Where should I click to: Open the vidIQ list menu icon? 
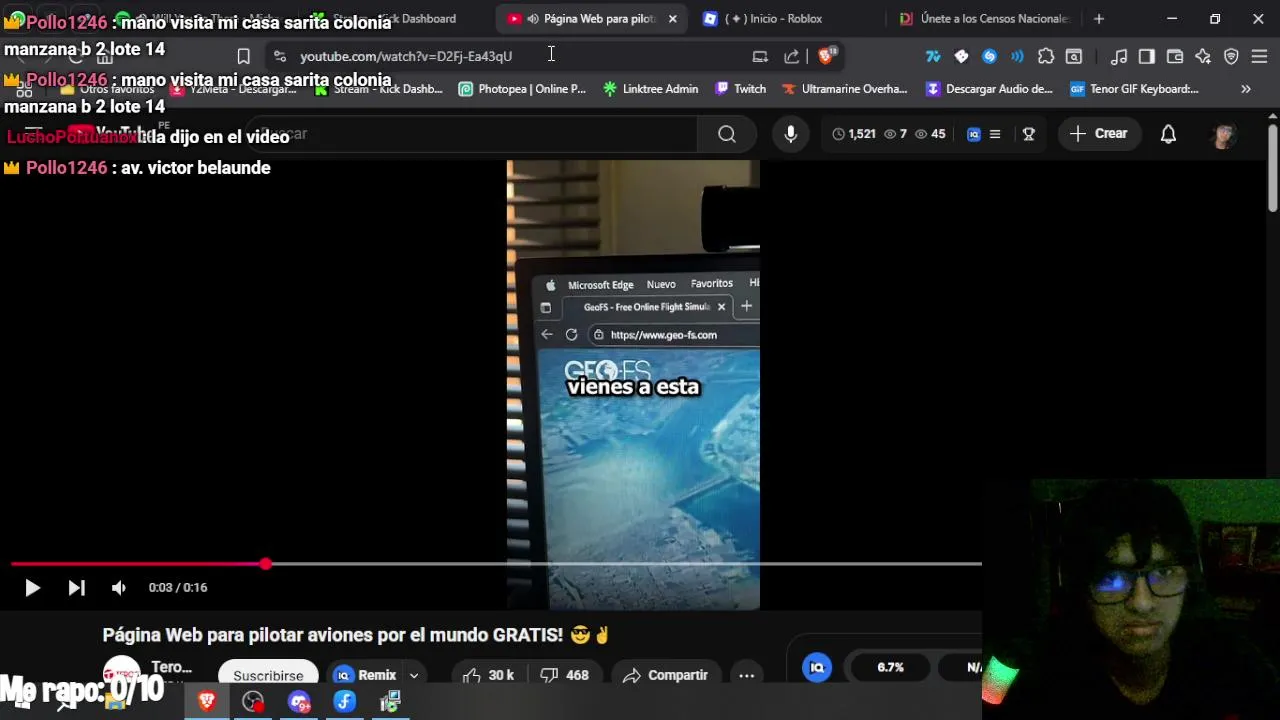[x=995, y=134]
